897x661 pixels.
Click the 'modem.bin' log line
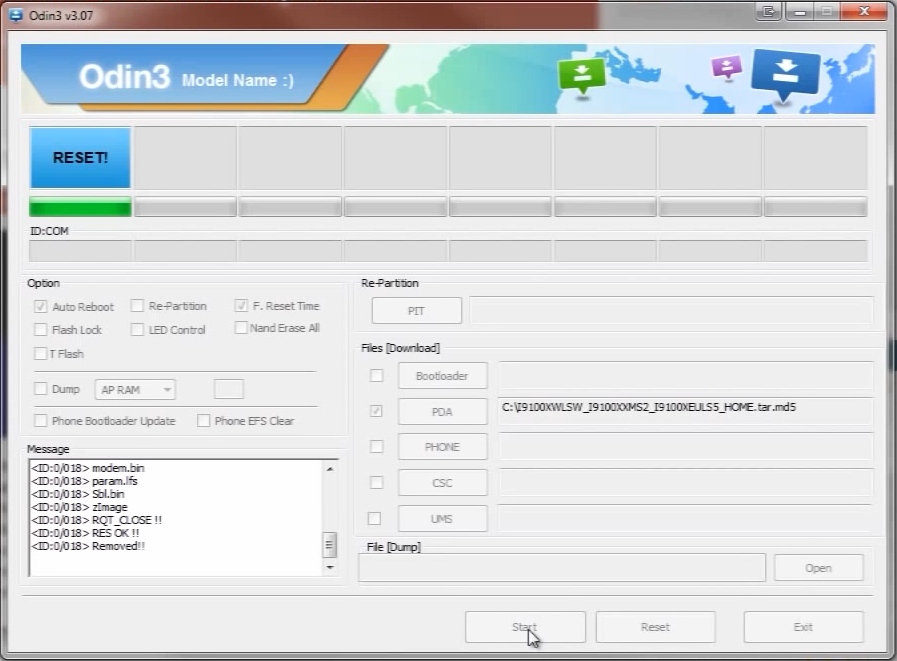click(88, 468)
